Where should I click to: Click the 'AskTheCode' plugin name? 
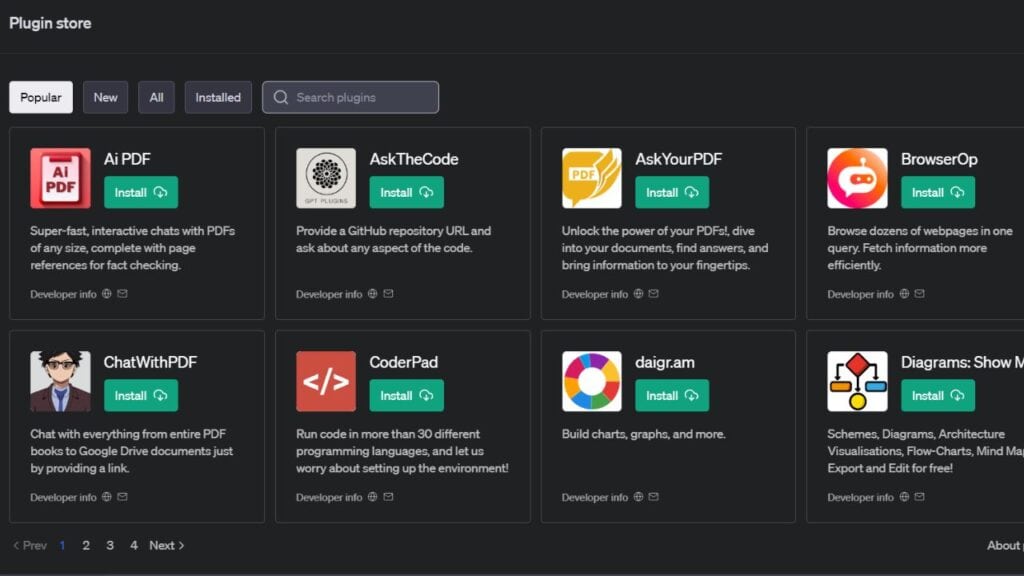pyautogui.click(x=414, y=159)
